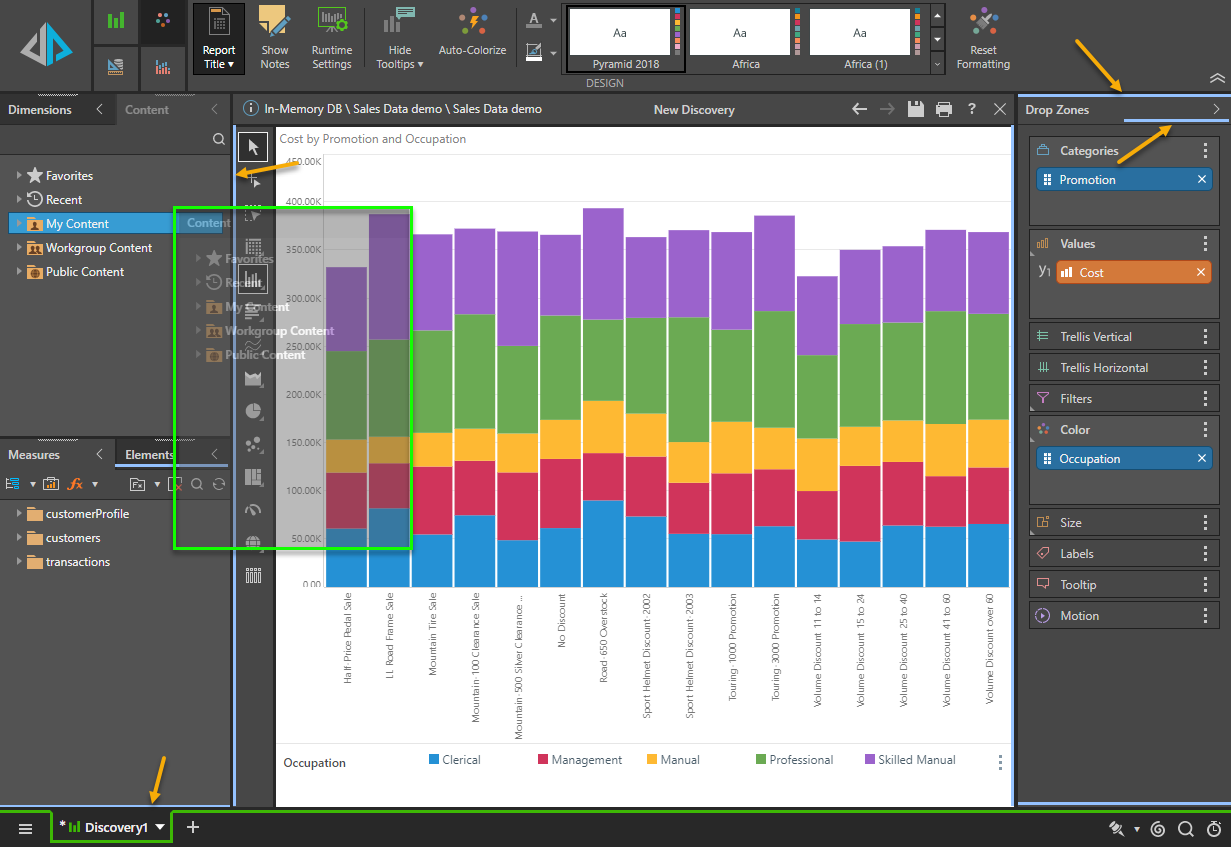Click the orange formula fx icon

click(x=75, y=484)
